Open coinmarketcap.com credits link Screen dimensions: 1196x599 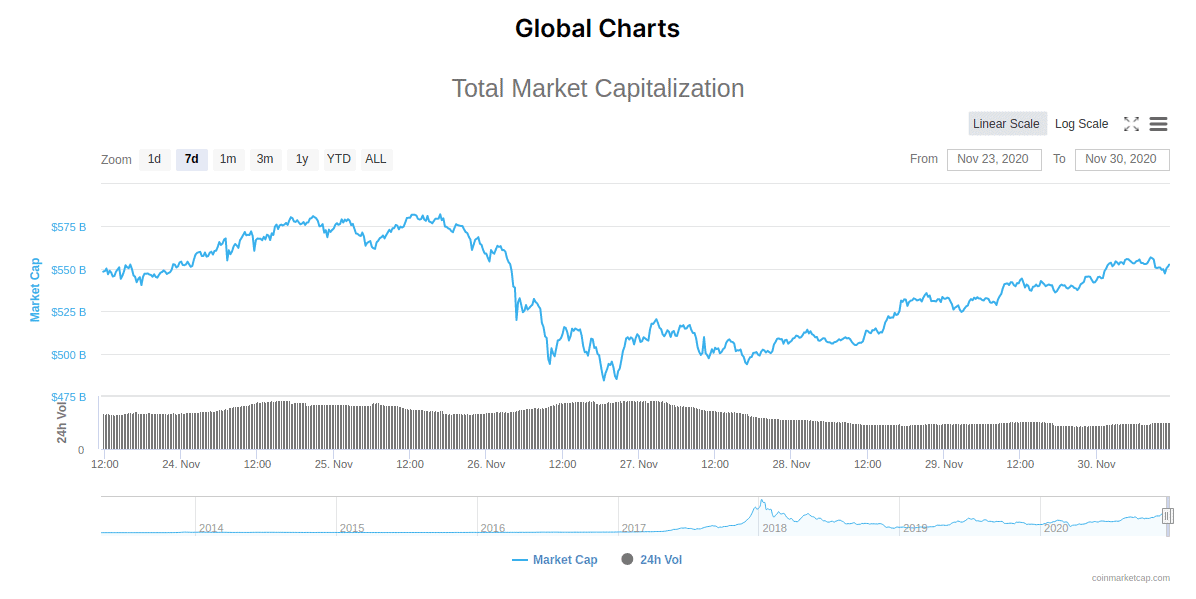point(1130,578)
